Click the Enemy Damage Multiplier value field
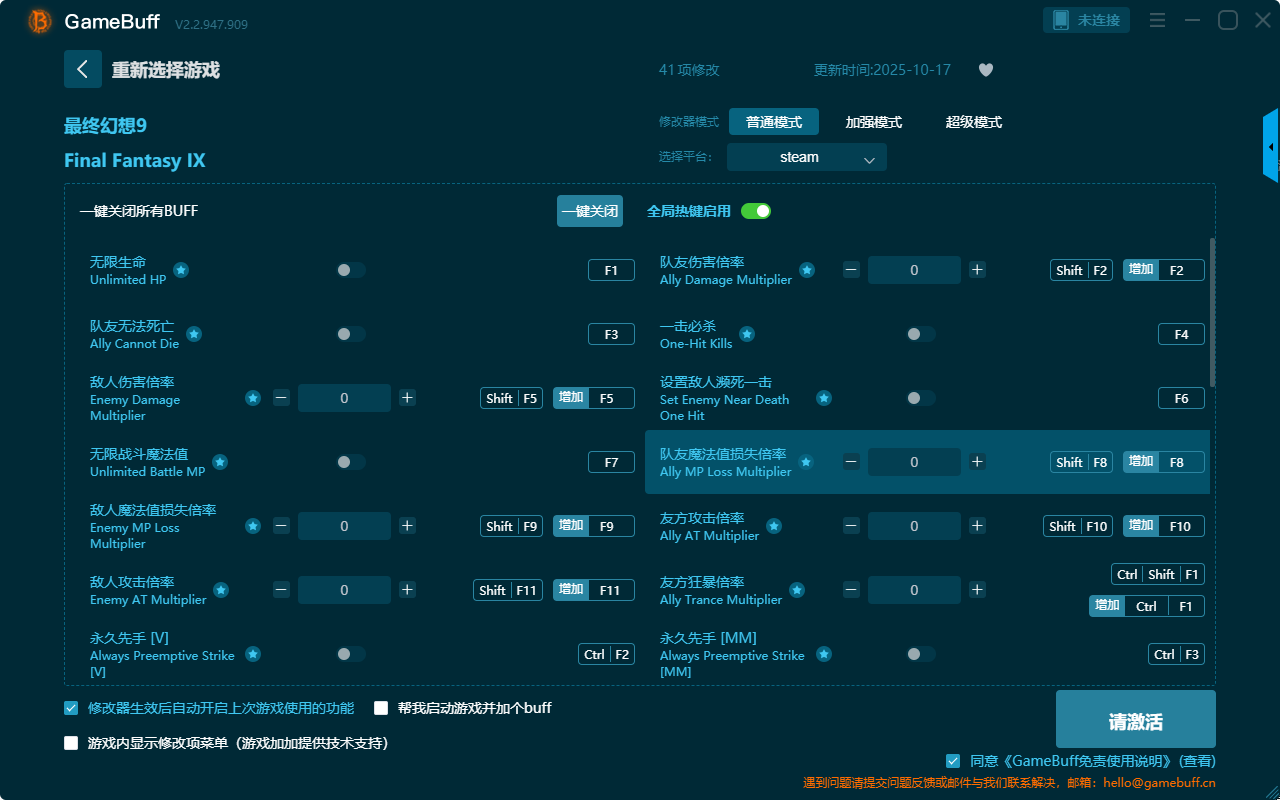 point(344,398)
